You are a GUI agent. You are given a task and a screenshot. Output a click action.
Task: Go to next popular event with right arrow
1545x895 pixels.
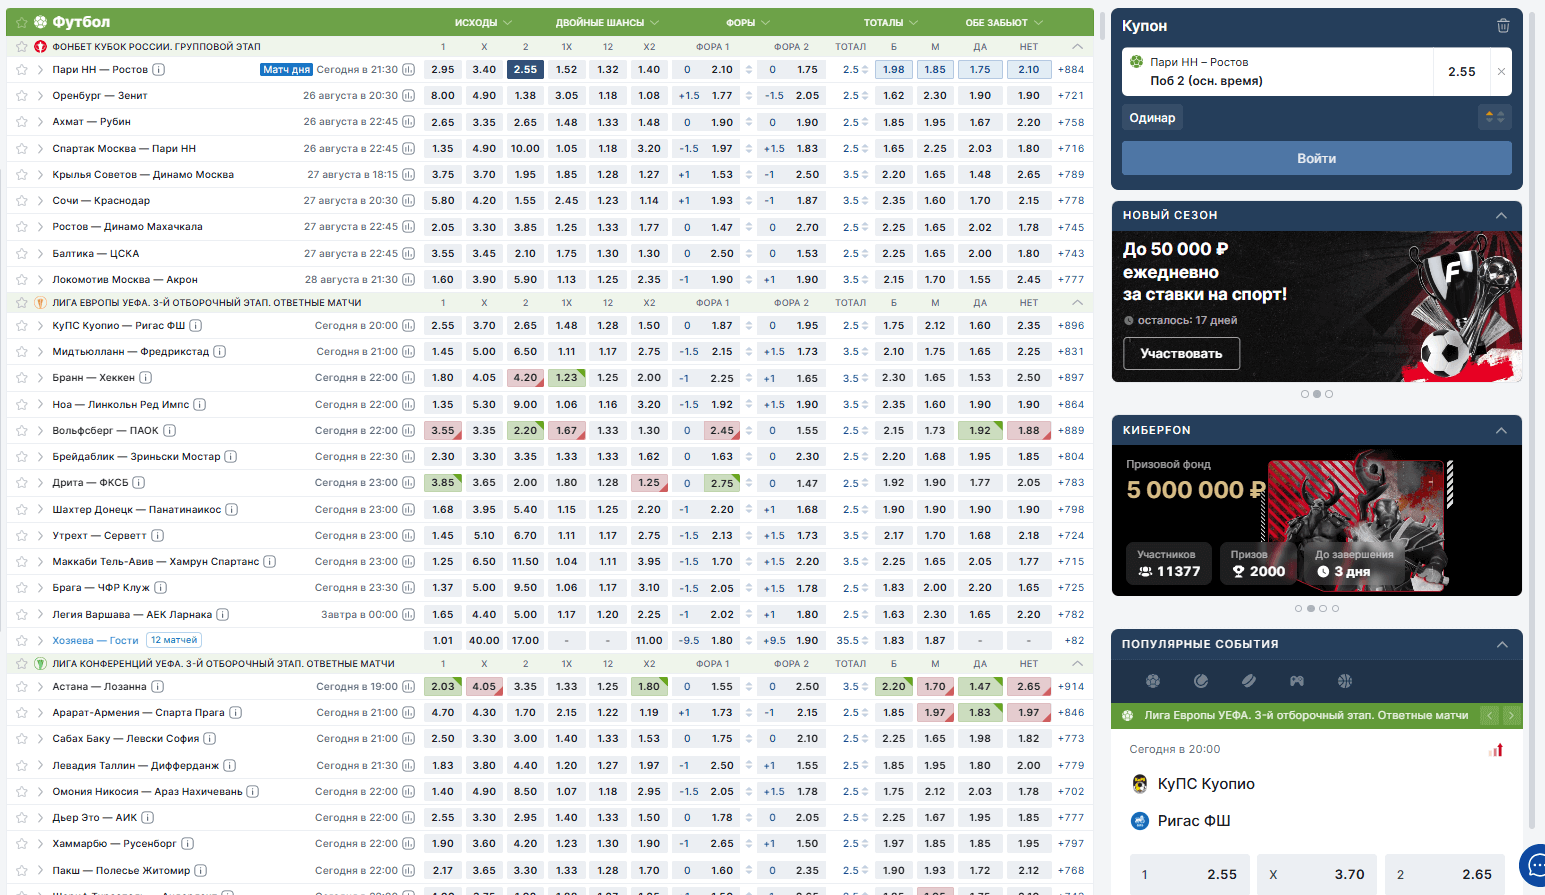[1511, 715]
